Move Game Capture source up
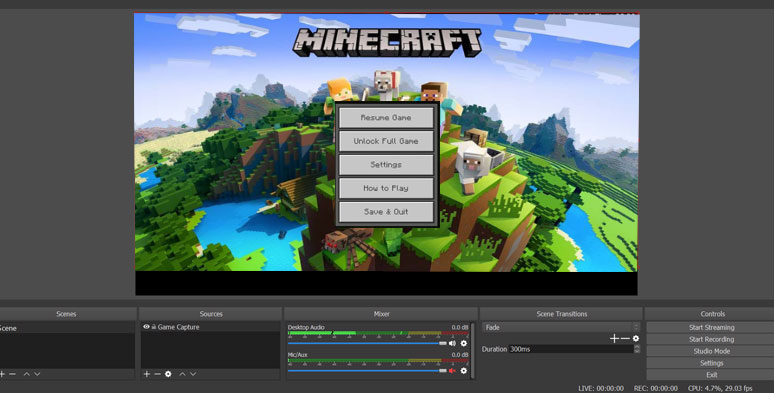Image resolution: width=774 pixels, height=393 pixels. tap(182, 374)
